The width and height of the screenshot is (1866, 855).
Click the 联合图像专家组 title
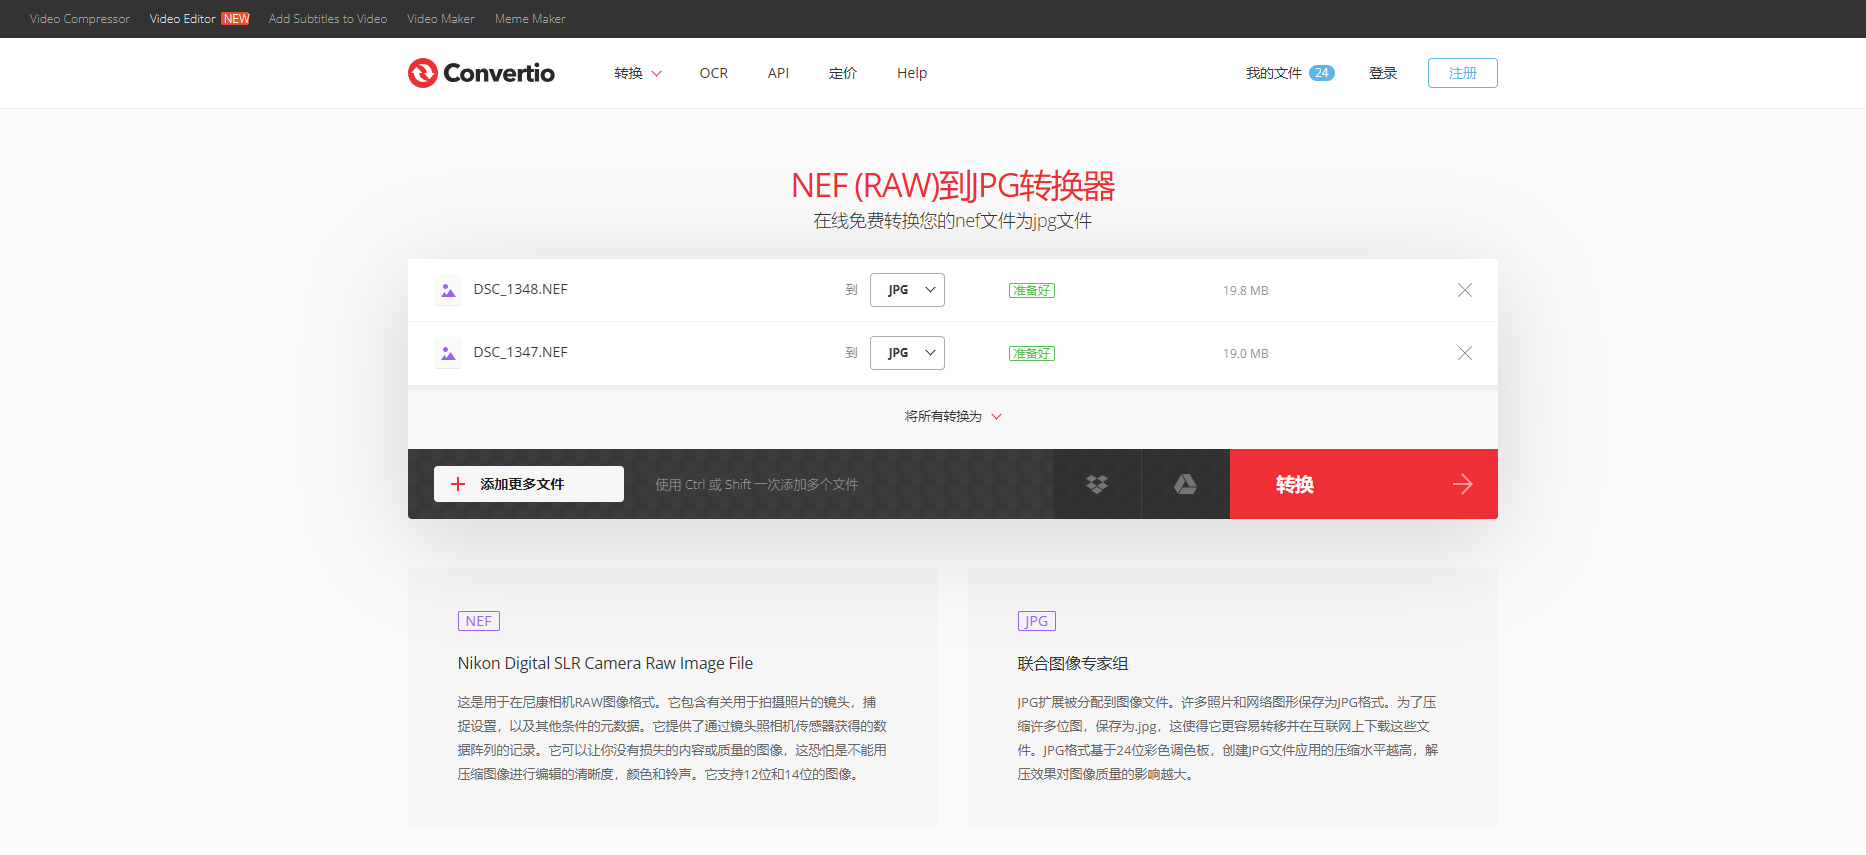[1073, 663]
